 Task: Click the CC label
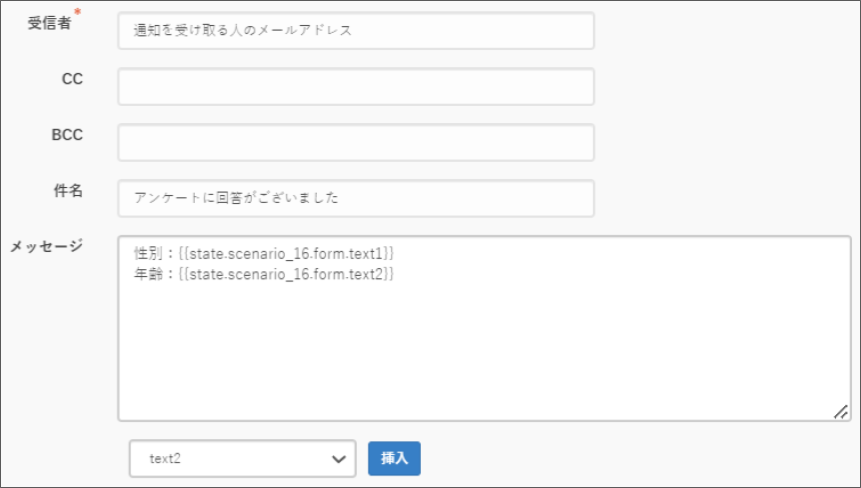72,80
